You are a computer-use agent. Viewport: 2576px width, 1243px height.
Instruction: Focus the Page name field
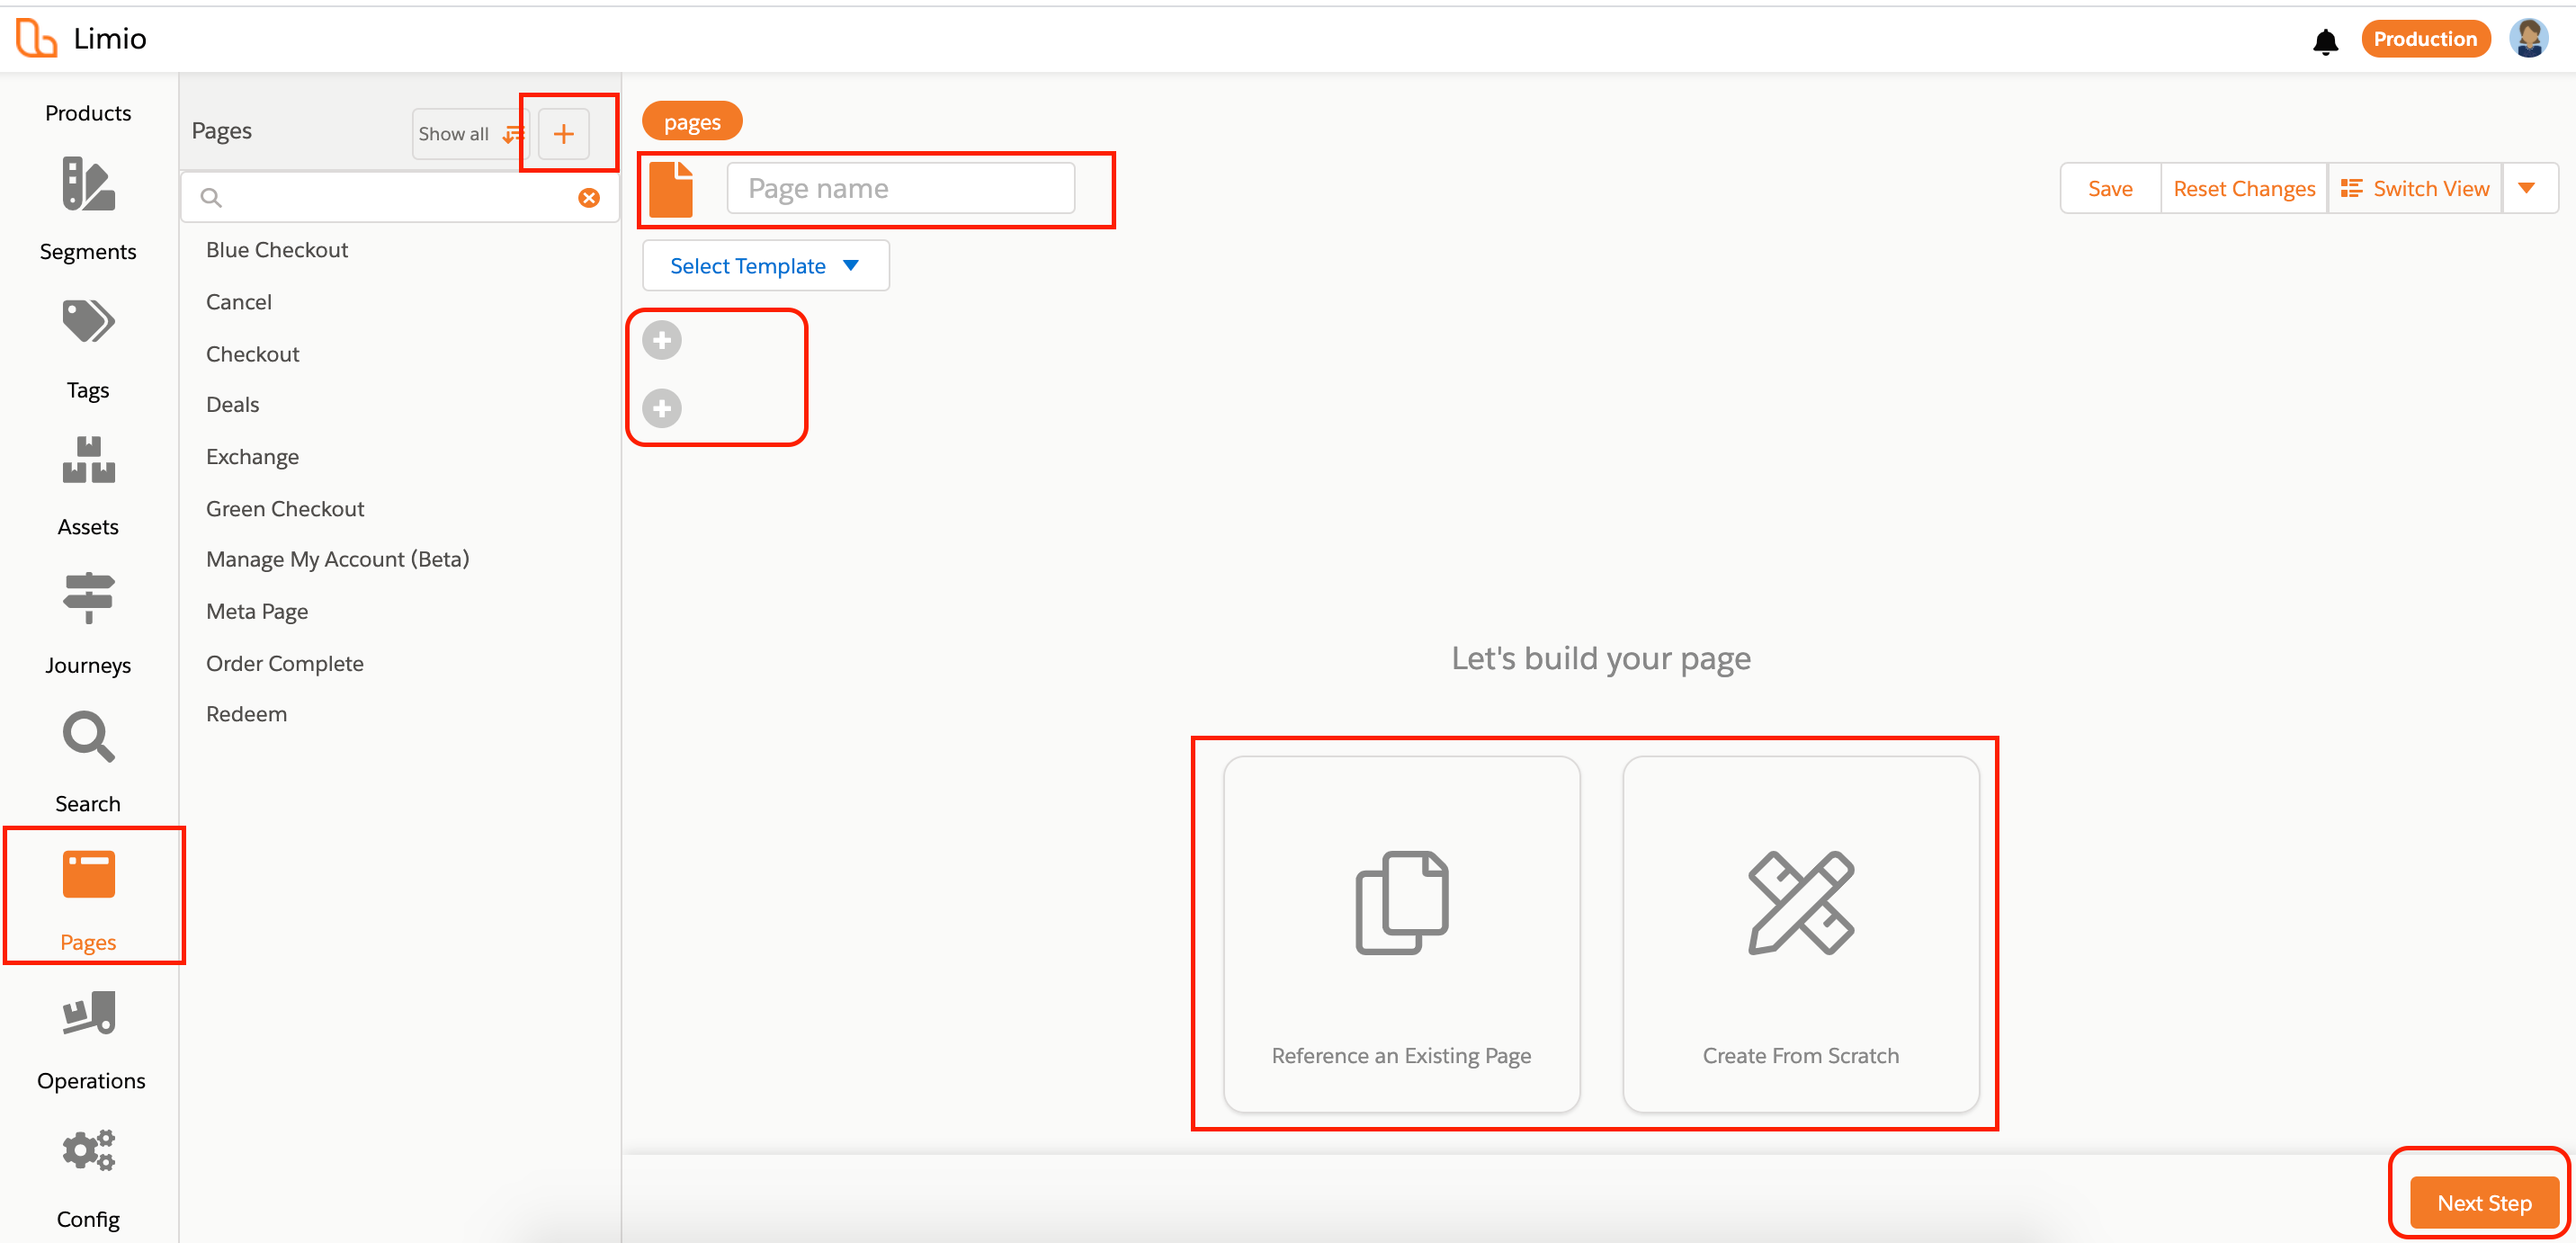click(901, 188)
